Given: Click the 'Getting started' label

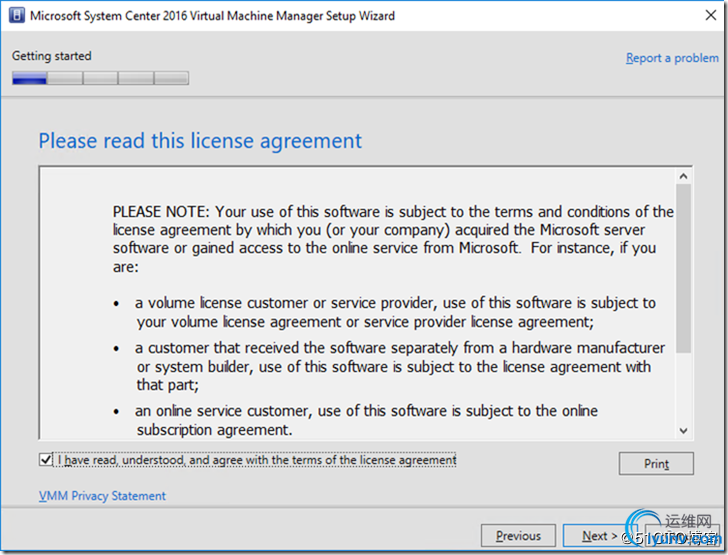Looking at the screenshot, I should (52, 56).
